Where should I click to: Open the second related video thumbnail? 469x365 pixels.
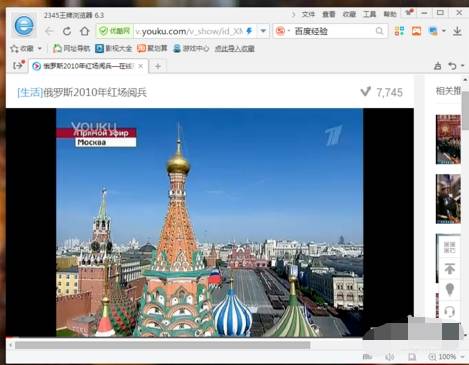pos(448,199)
